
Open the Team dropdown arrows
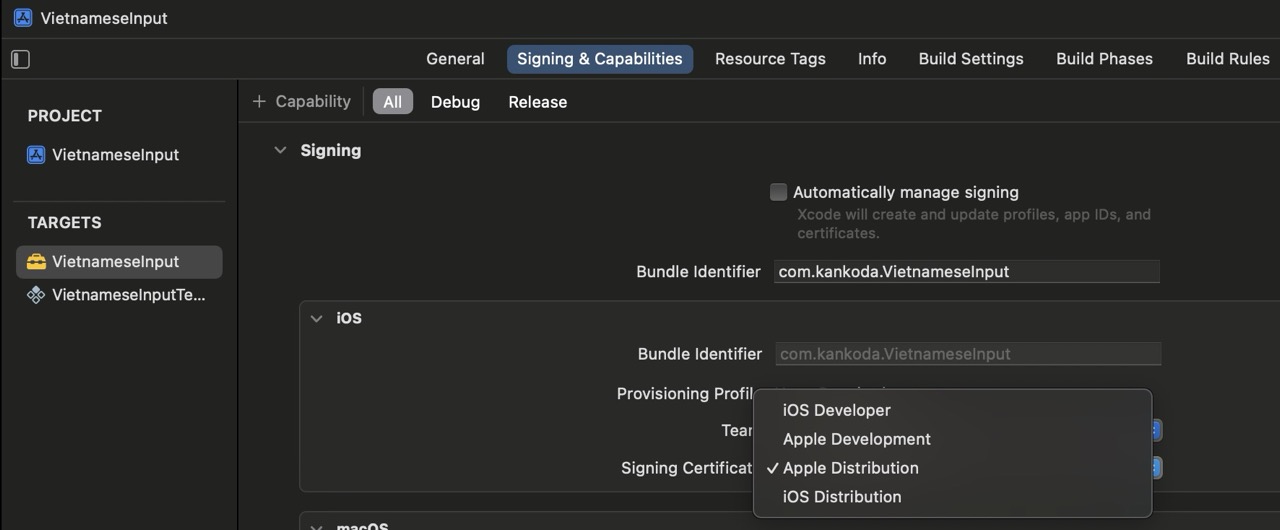[1155, 430]
